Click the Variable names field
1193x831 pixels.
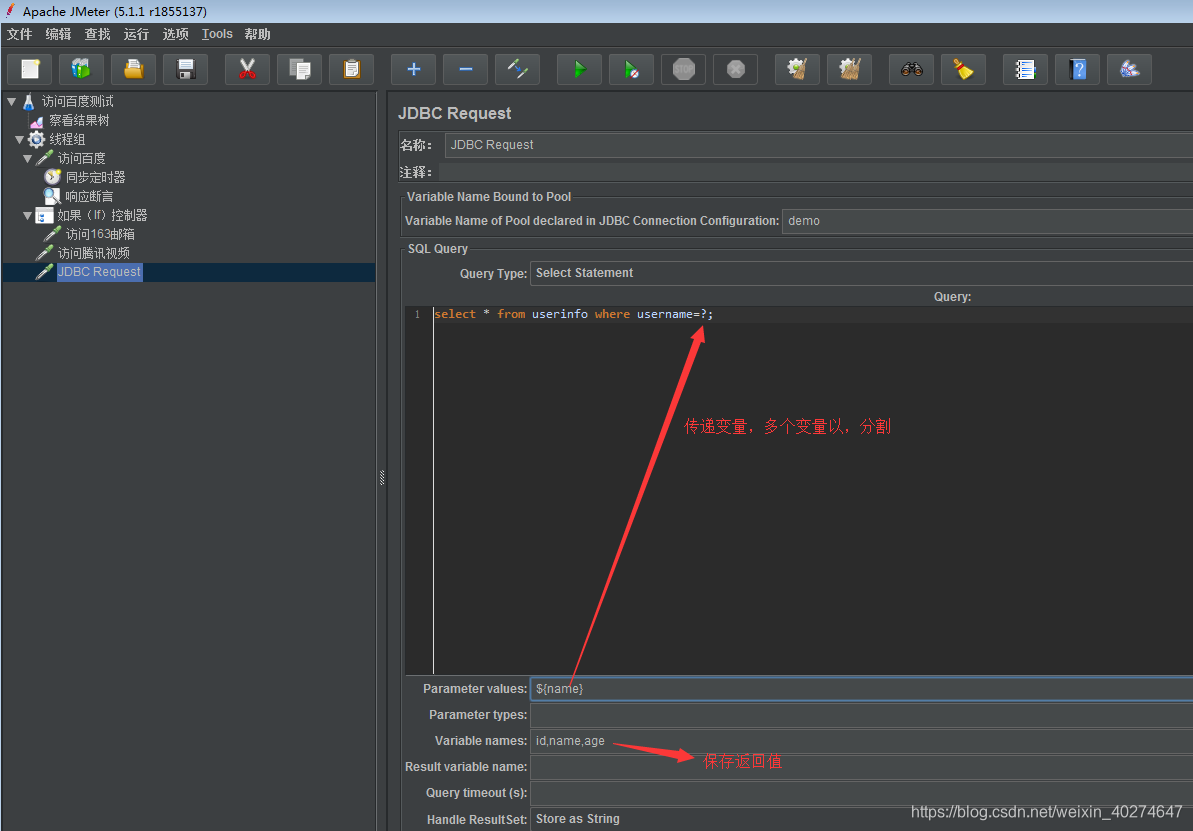click(861, 740)
